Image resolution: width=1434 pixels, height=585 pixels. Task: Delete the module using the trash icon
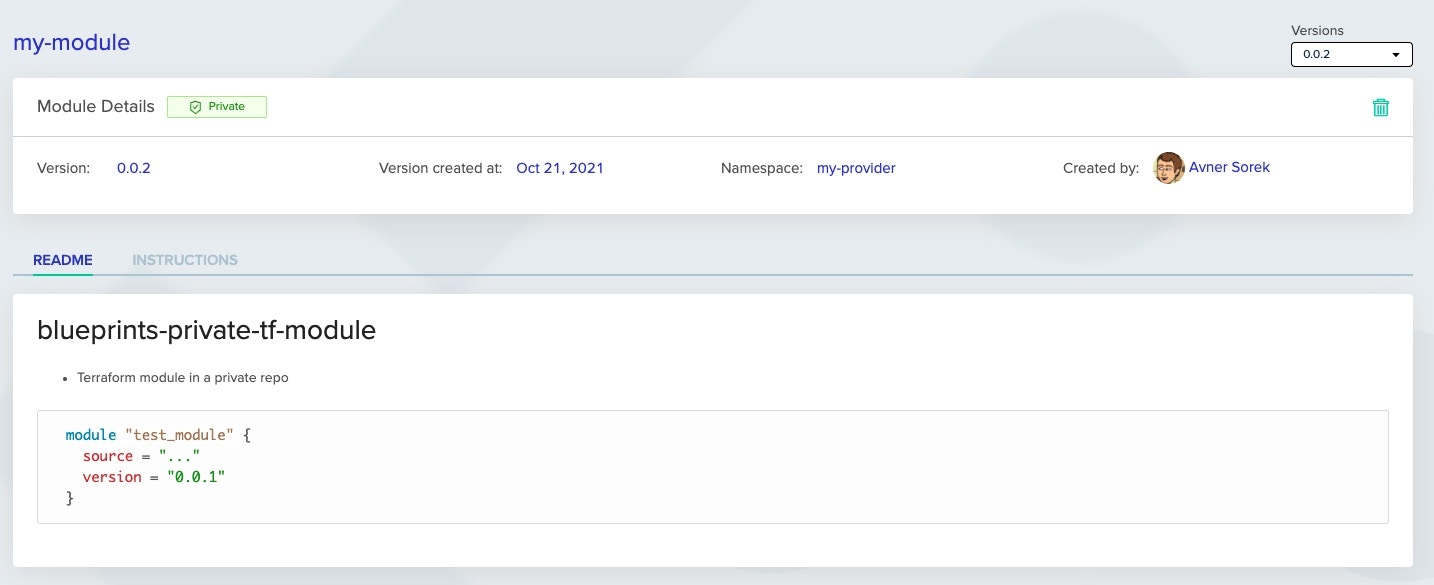[1380, 107]
